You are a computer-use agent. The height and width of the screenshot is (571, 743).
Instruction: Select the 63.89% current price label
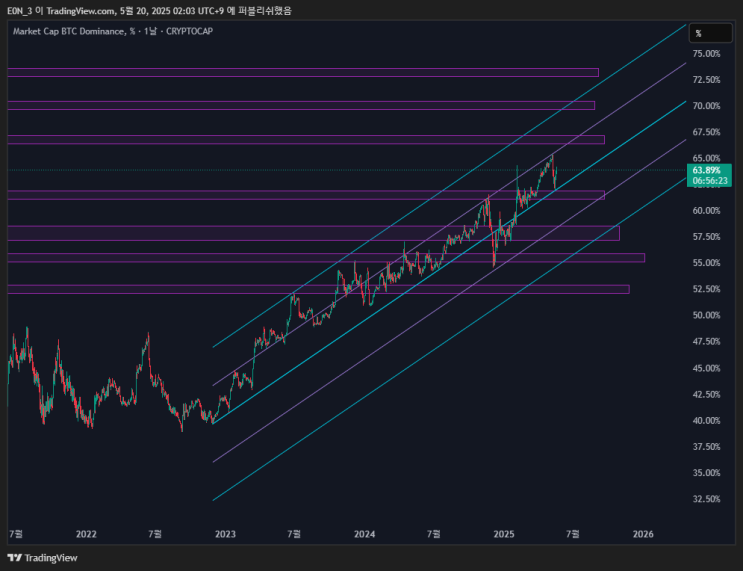point(707,170)
